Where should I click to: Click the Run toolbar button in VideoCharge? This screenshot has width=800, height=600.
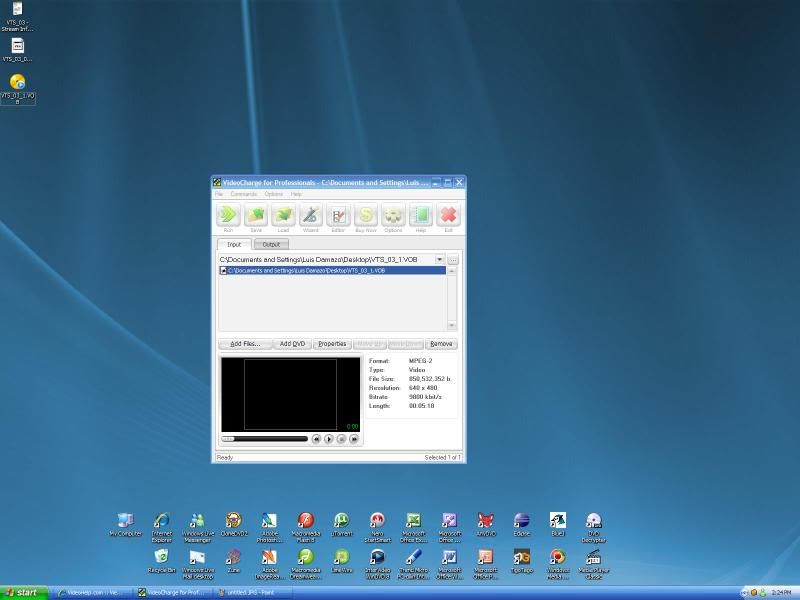228,215
